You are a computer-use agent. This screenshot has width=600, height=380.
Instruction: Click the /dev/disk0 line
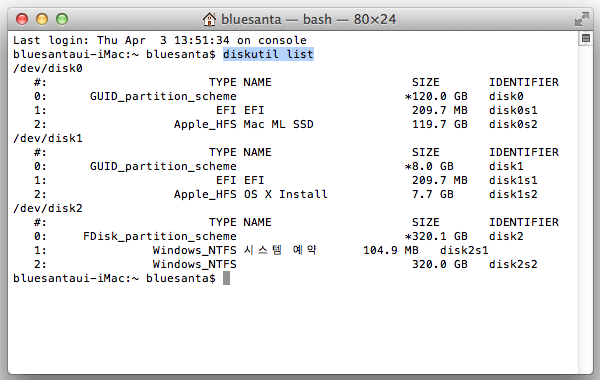pyautogui.click(x=48, y=68)
